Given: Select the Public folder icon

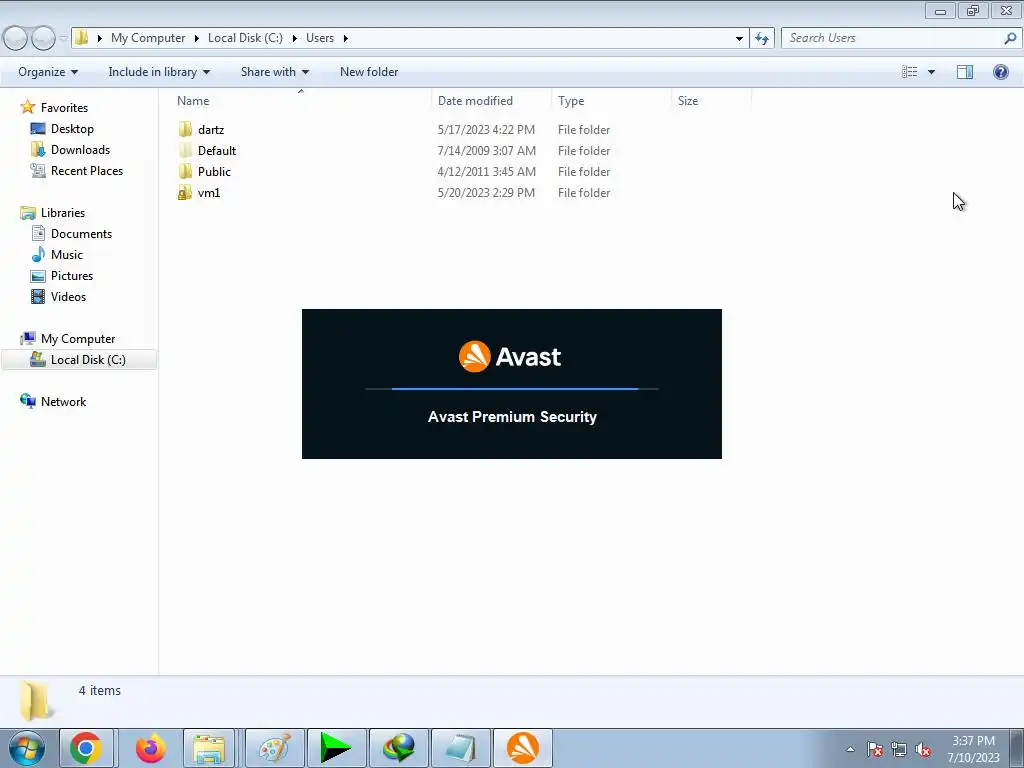Looking at the screenshot, I should tap(185, 172).
